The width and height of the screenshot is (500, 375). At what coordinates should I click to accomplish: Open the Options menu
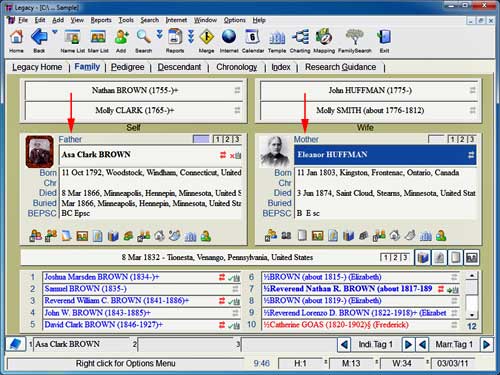click(x=235, y=20)
